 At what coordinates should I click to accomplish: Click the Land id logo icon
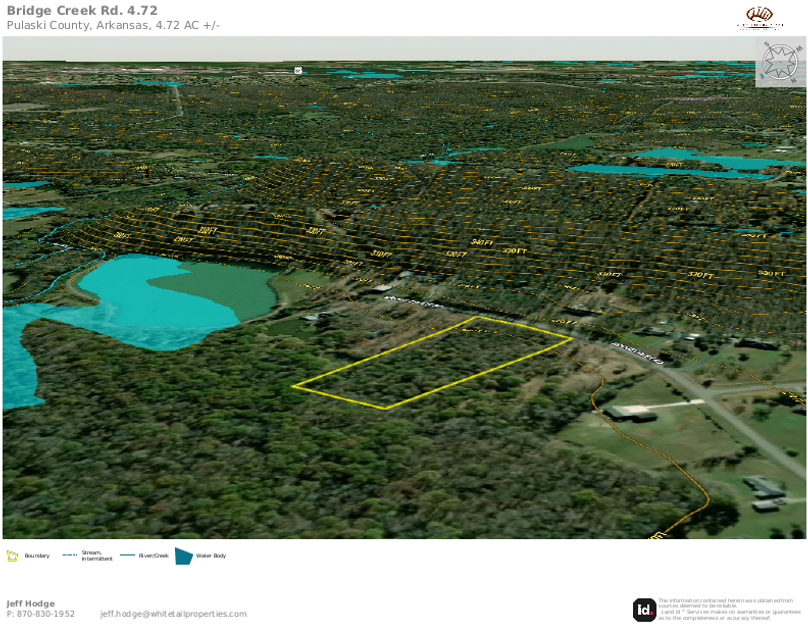644,609
